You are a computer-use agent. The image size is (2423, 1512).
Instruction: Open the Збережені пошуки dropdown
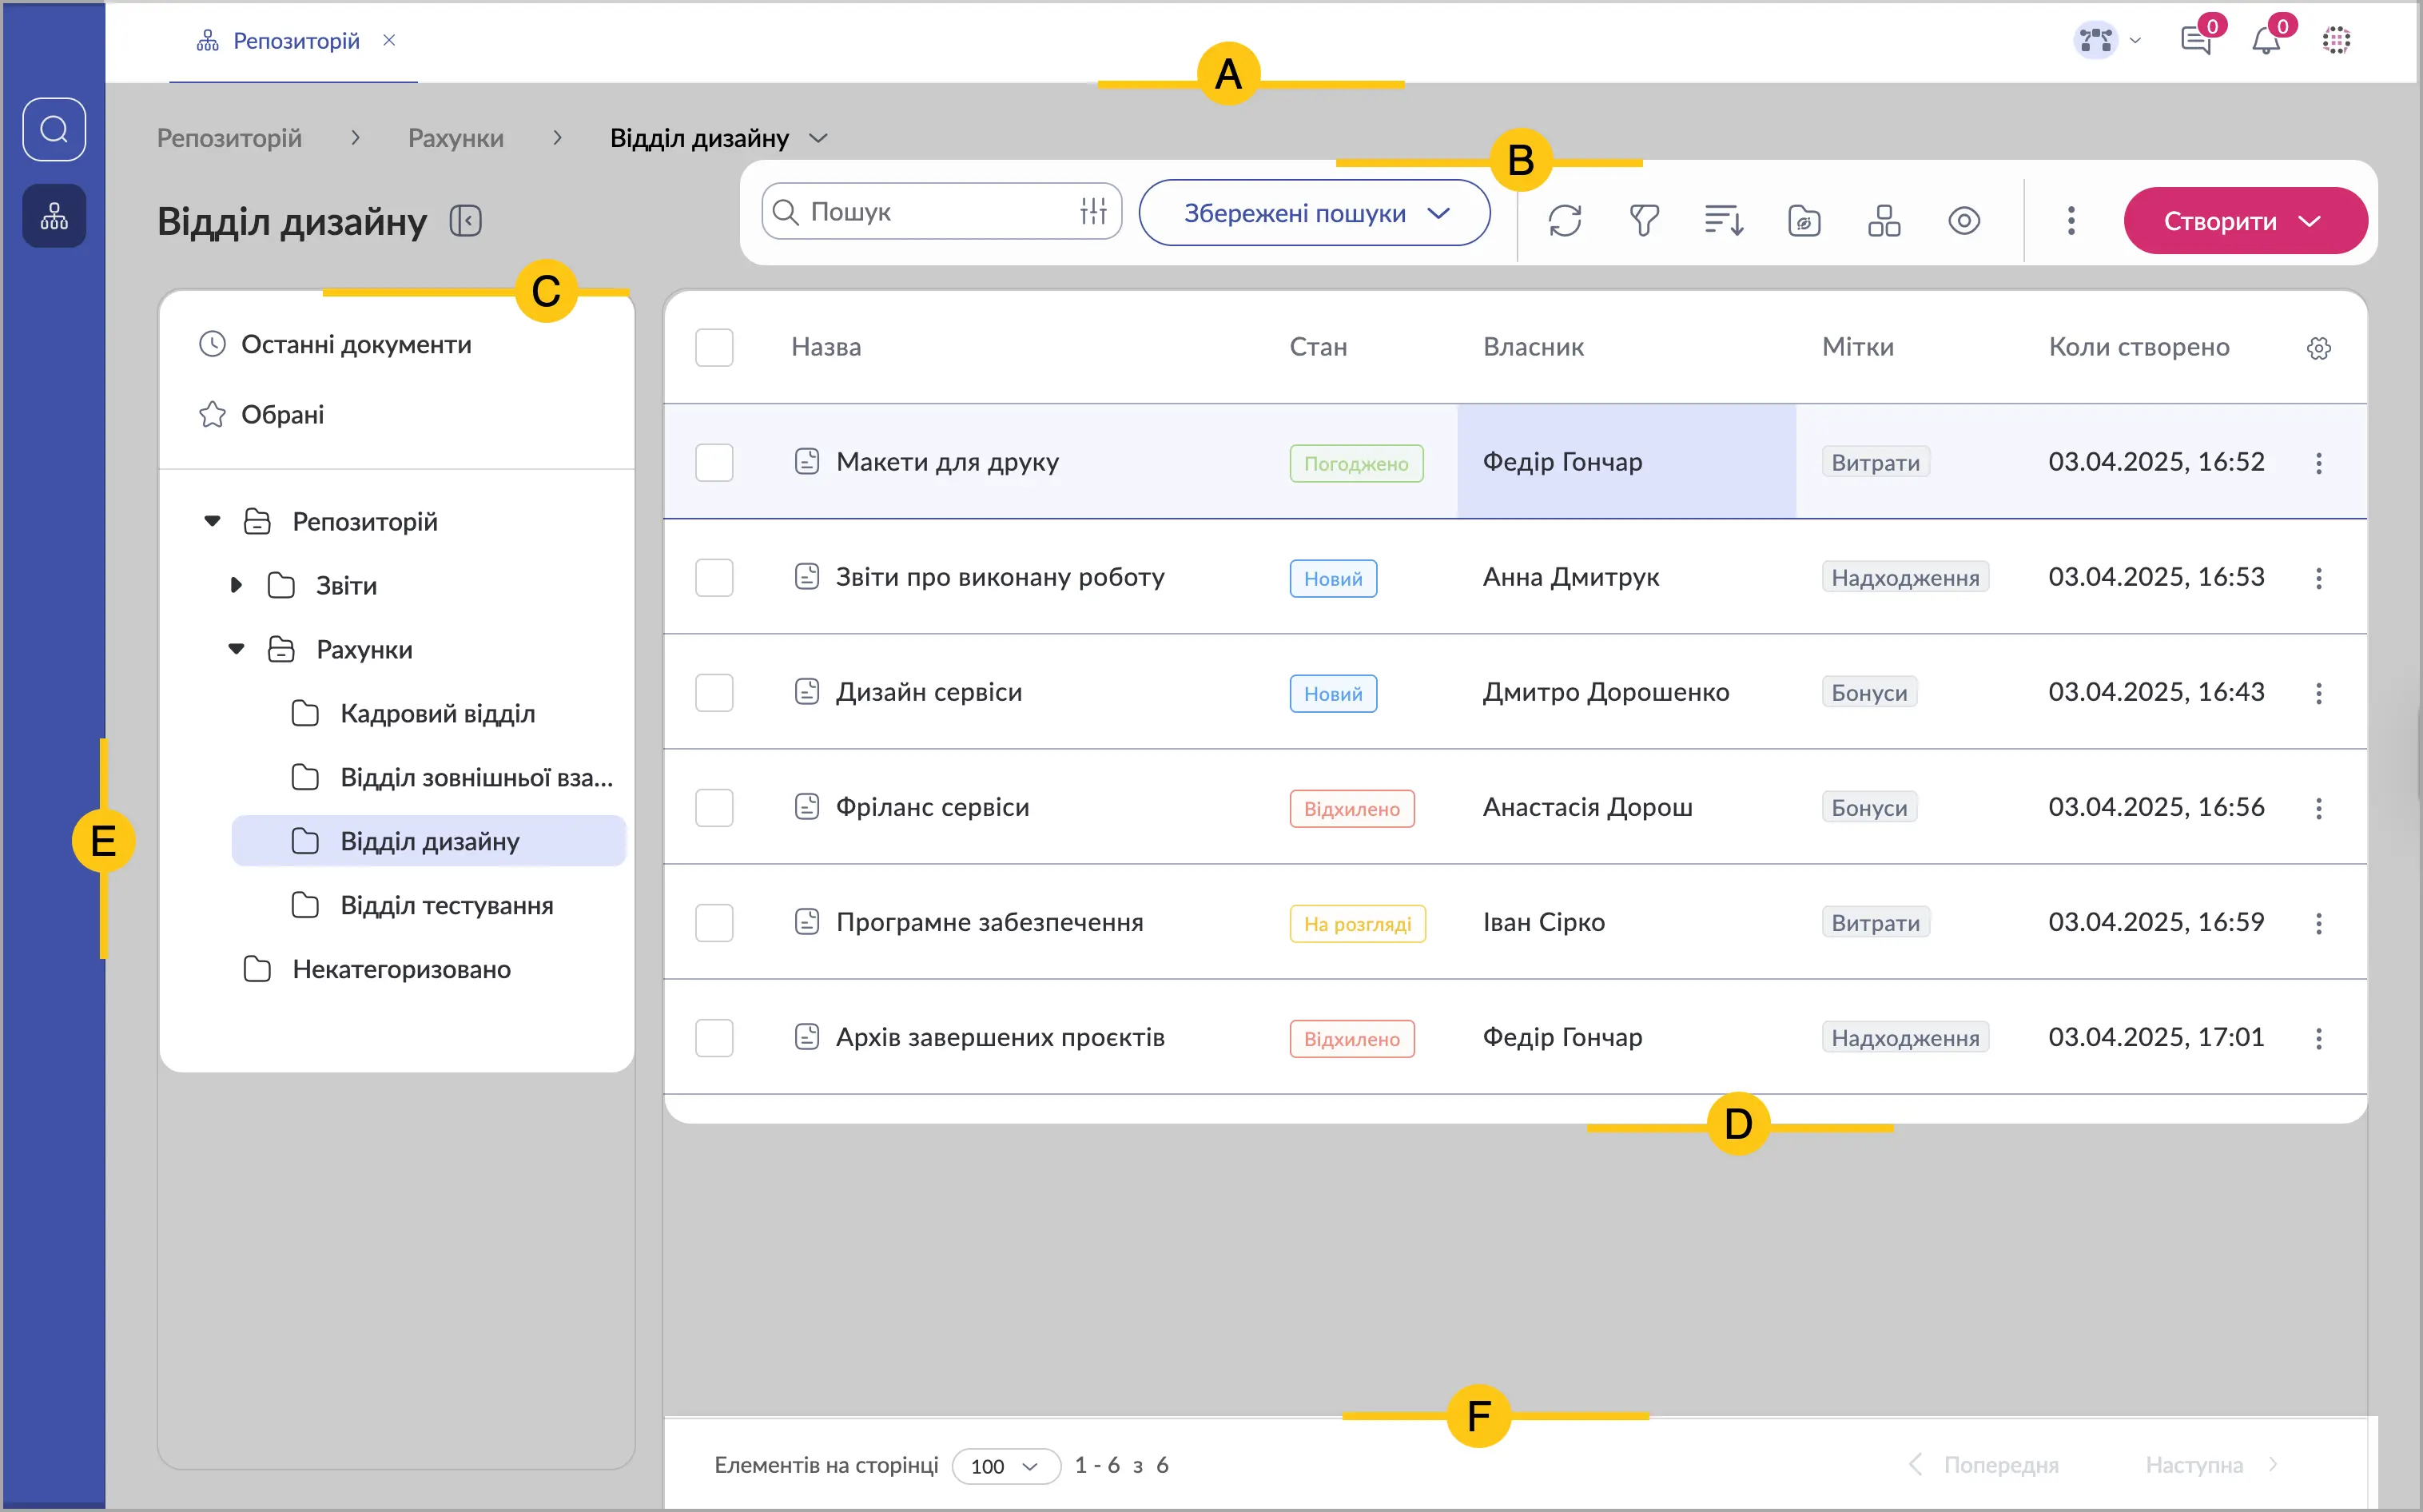click(1314, 213)
